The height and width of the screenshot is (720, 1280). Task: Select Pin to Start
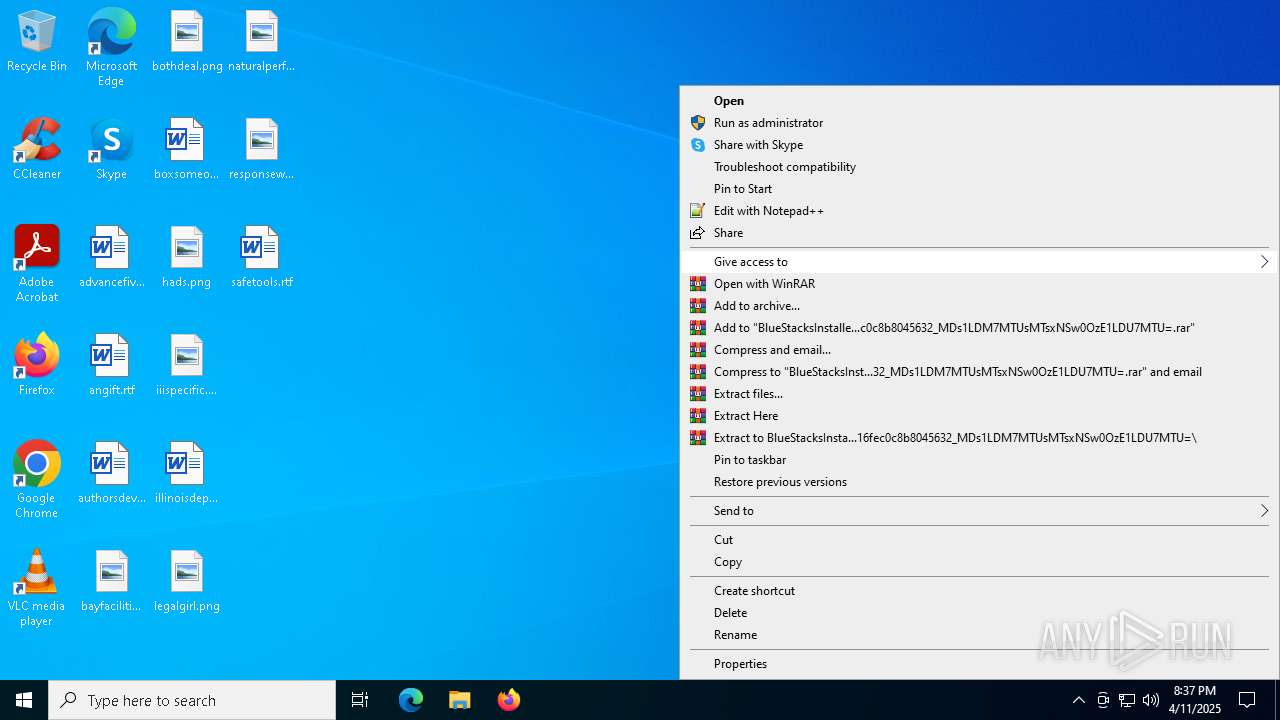pos(979,189)
